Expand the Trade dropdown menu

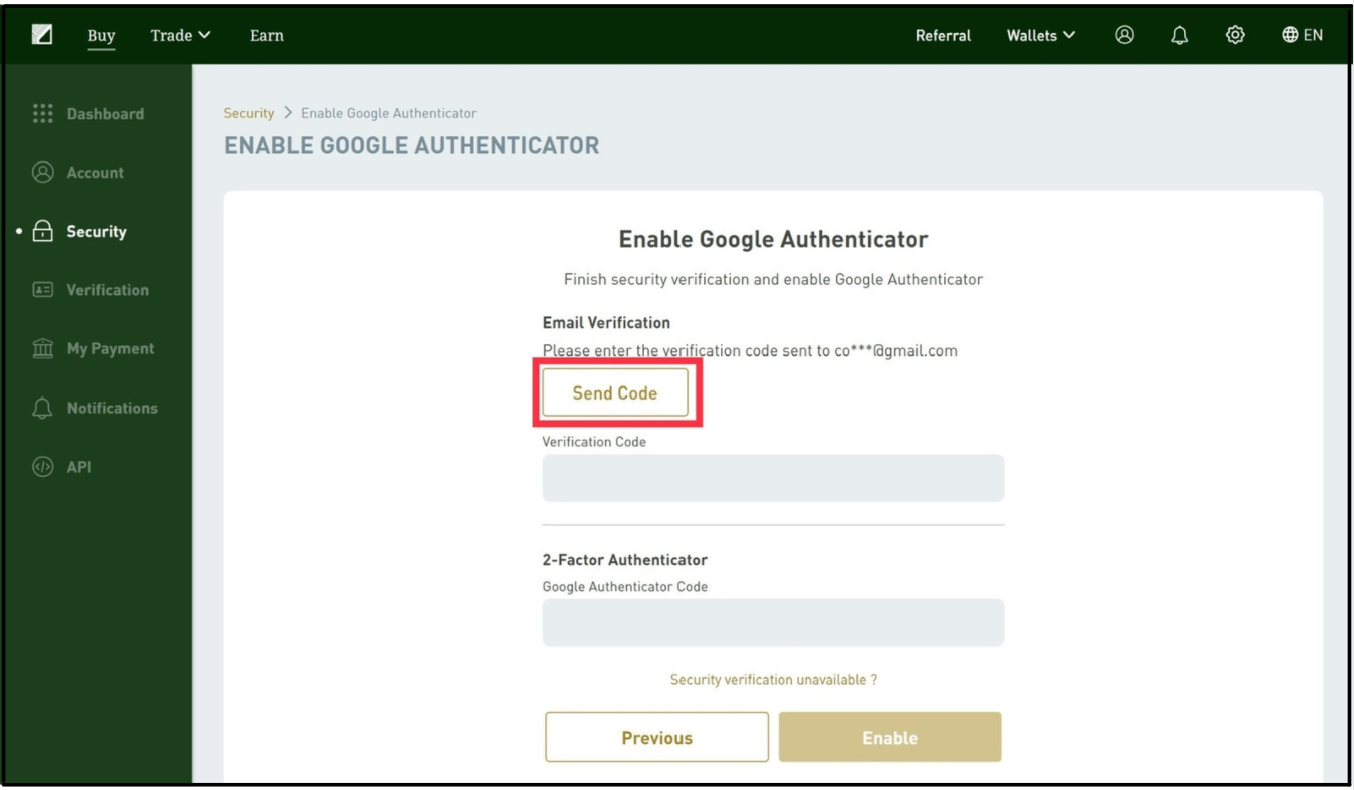point(181,35)
